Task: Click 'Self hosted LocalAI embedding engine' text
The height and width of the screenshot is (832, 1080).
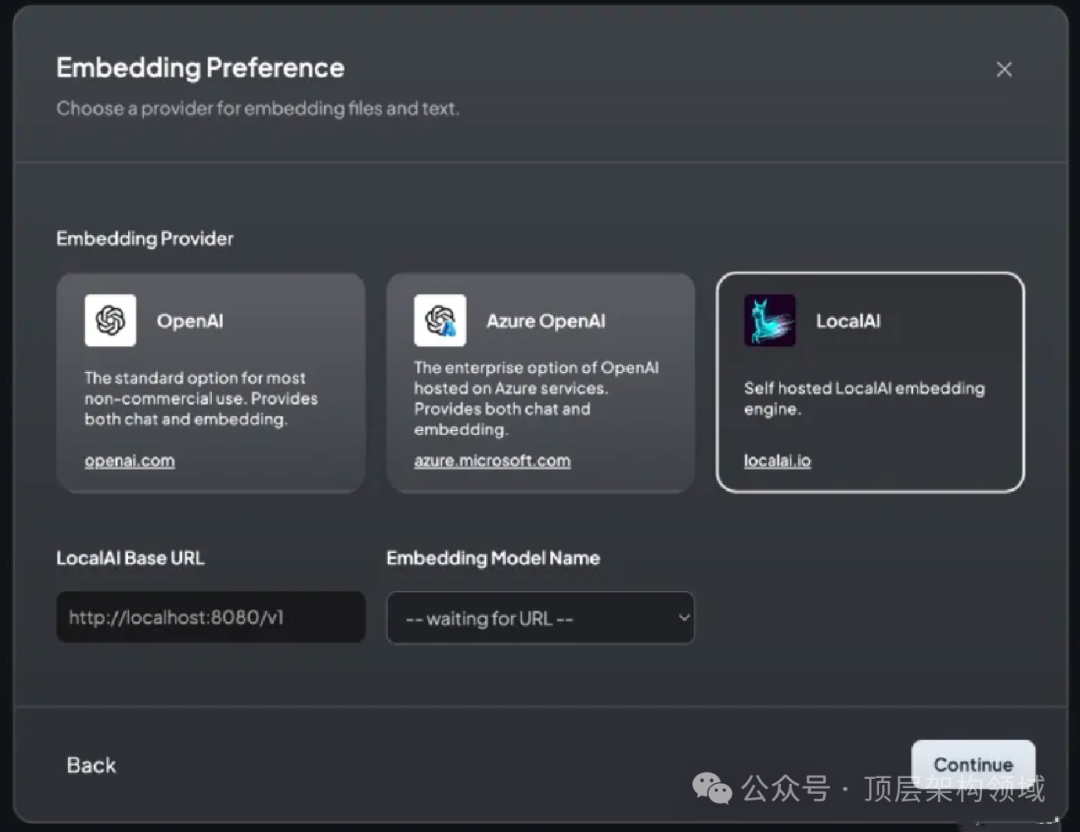Action: coord(864,398)
